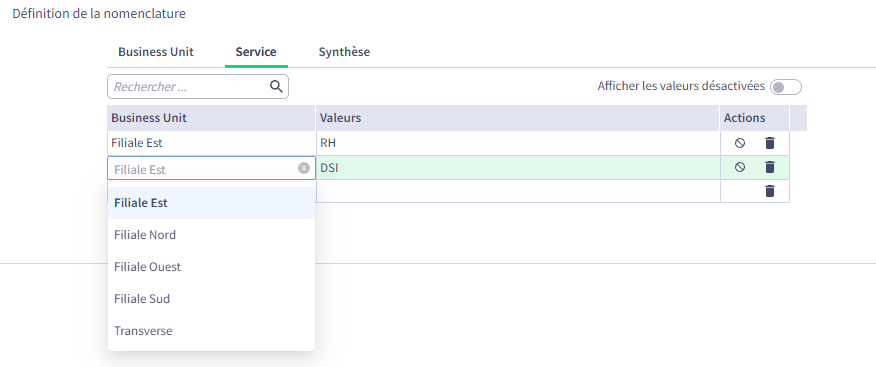This screenshot has width=876, height=367.
Task: Delete the empty third row
Action: click(770, 191)
